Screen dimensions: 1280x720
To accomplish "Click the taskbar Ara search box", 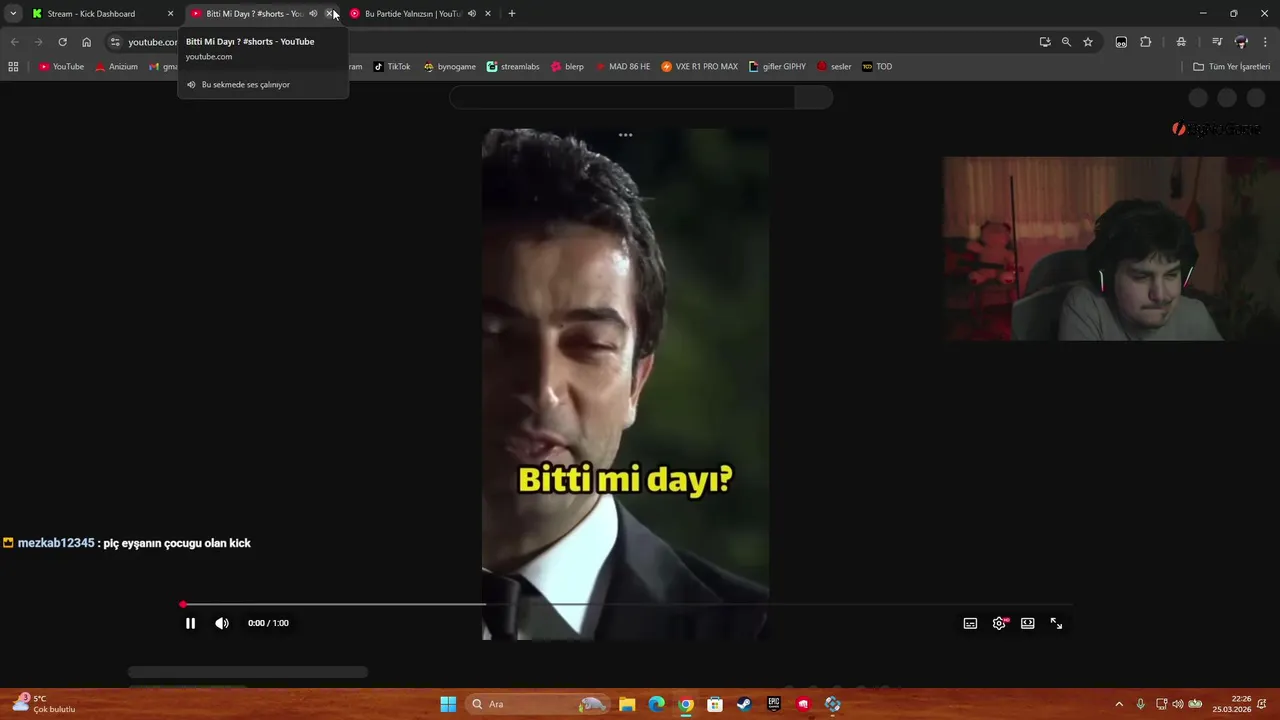I will click(x=539, y=704).
